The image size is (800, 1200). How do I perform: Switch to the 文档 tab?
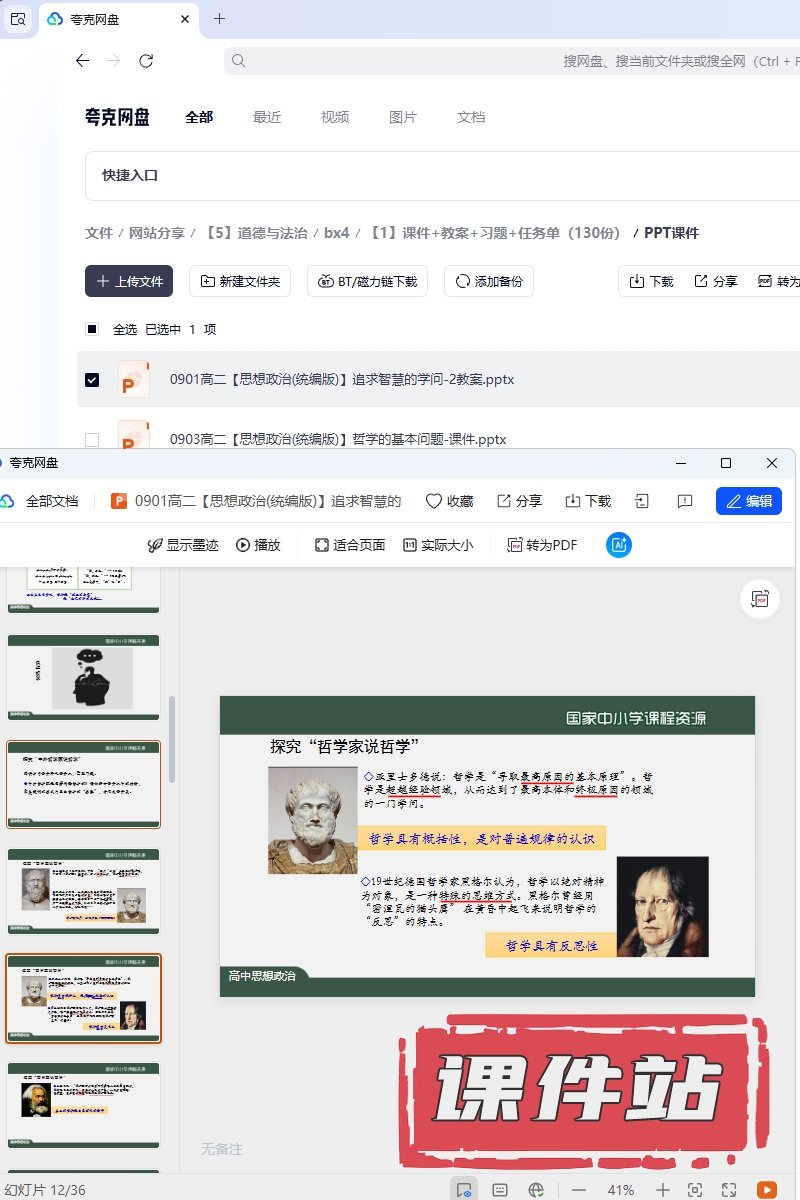click(471, 117)
